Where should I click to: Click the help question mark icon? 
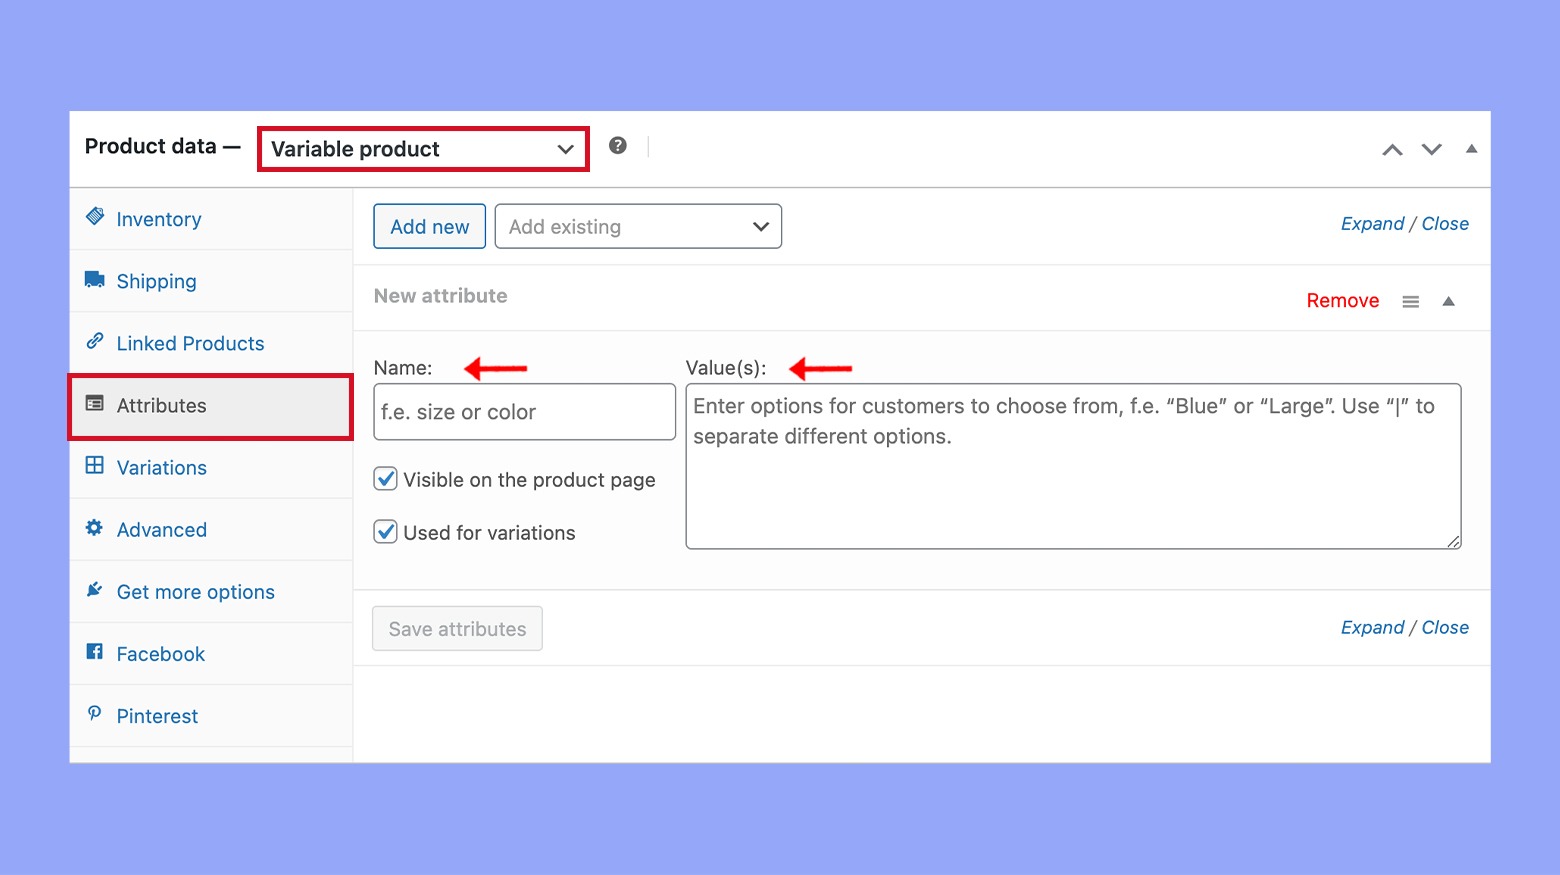click(618, 146)
